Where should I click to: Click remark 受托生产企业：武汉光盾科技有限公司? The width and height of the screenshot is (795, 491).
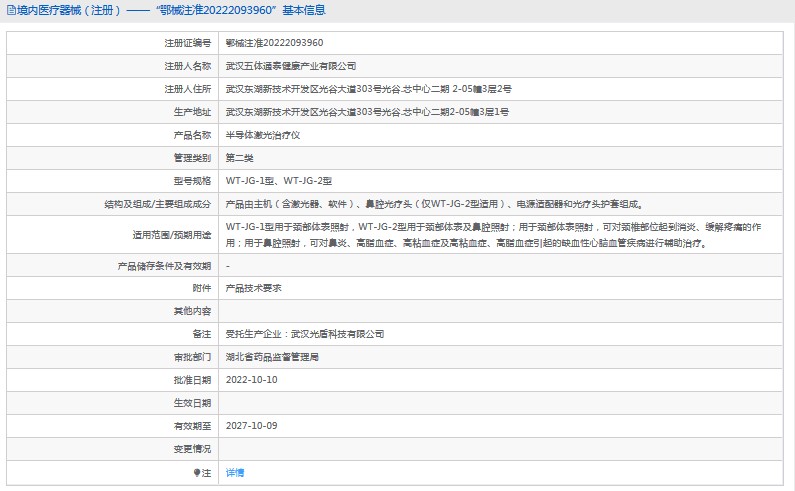pyautogui.click(x=305, y=334)
